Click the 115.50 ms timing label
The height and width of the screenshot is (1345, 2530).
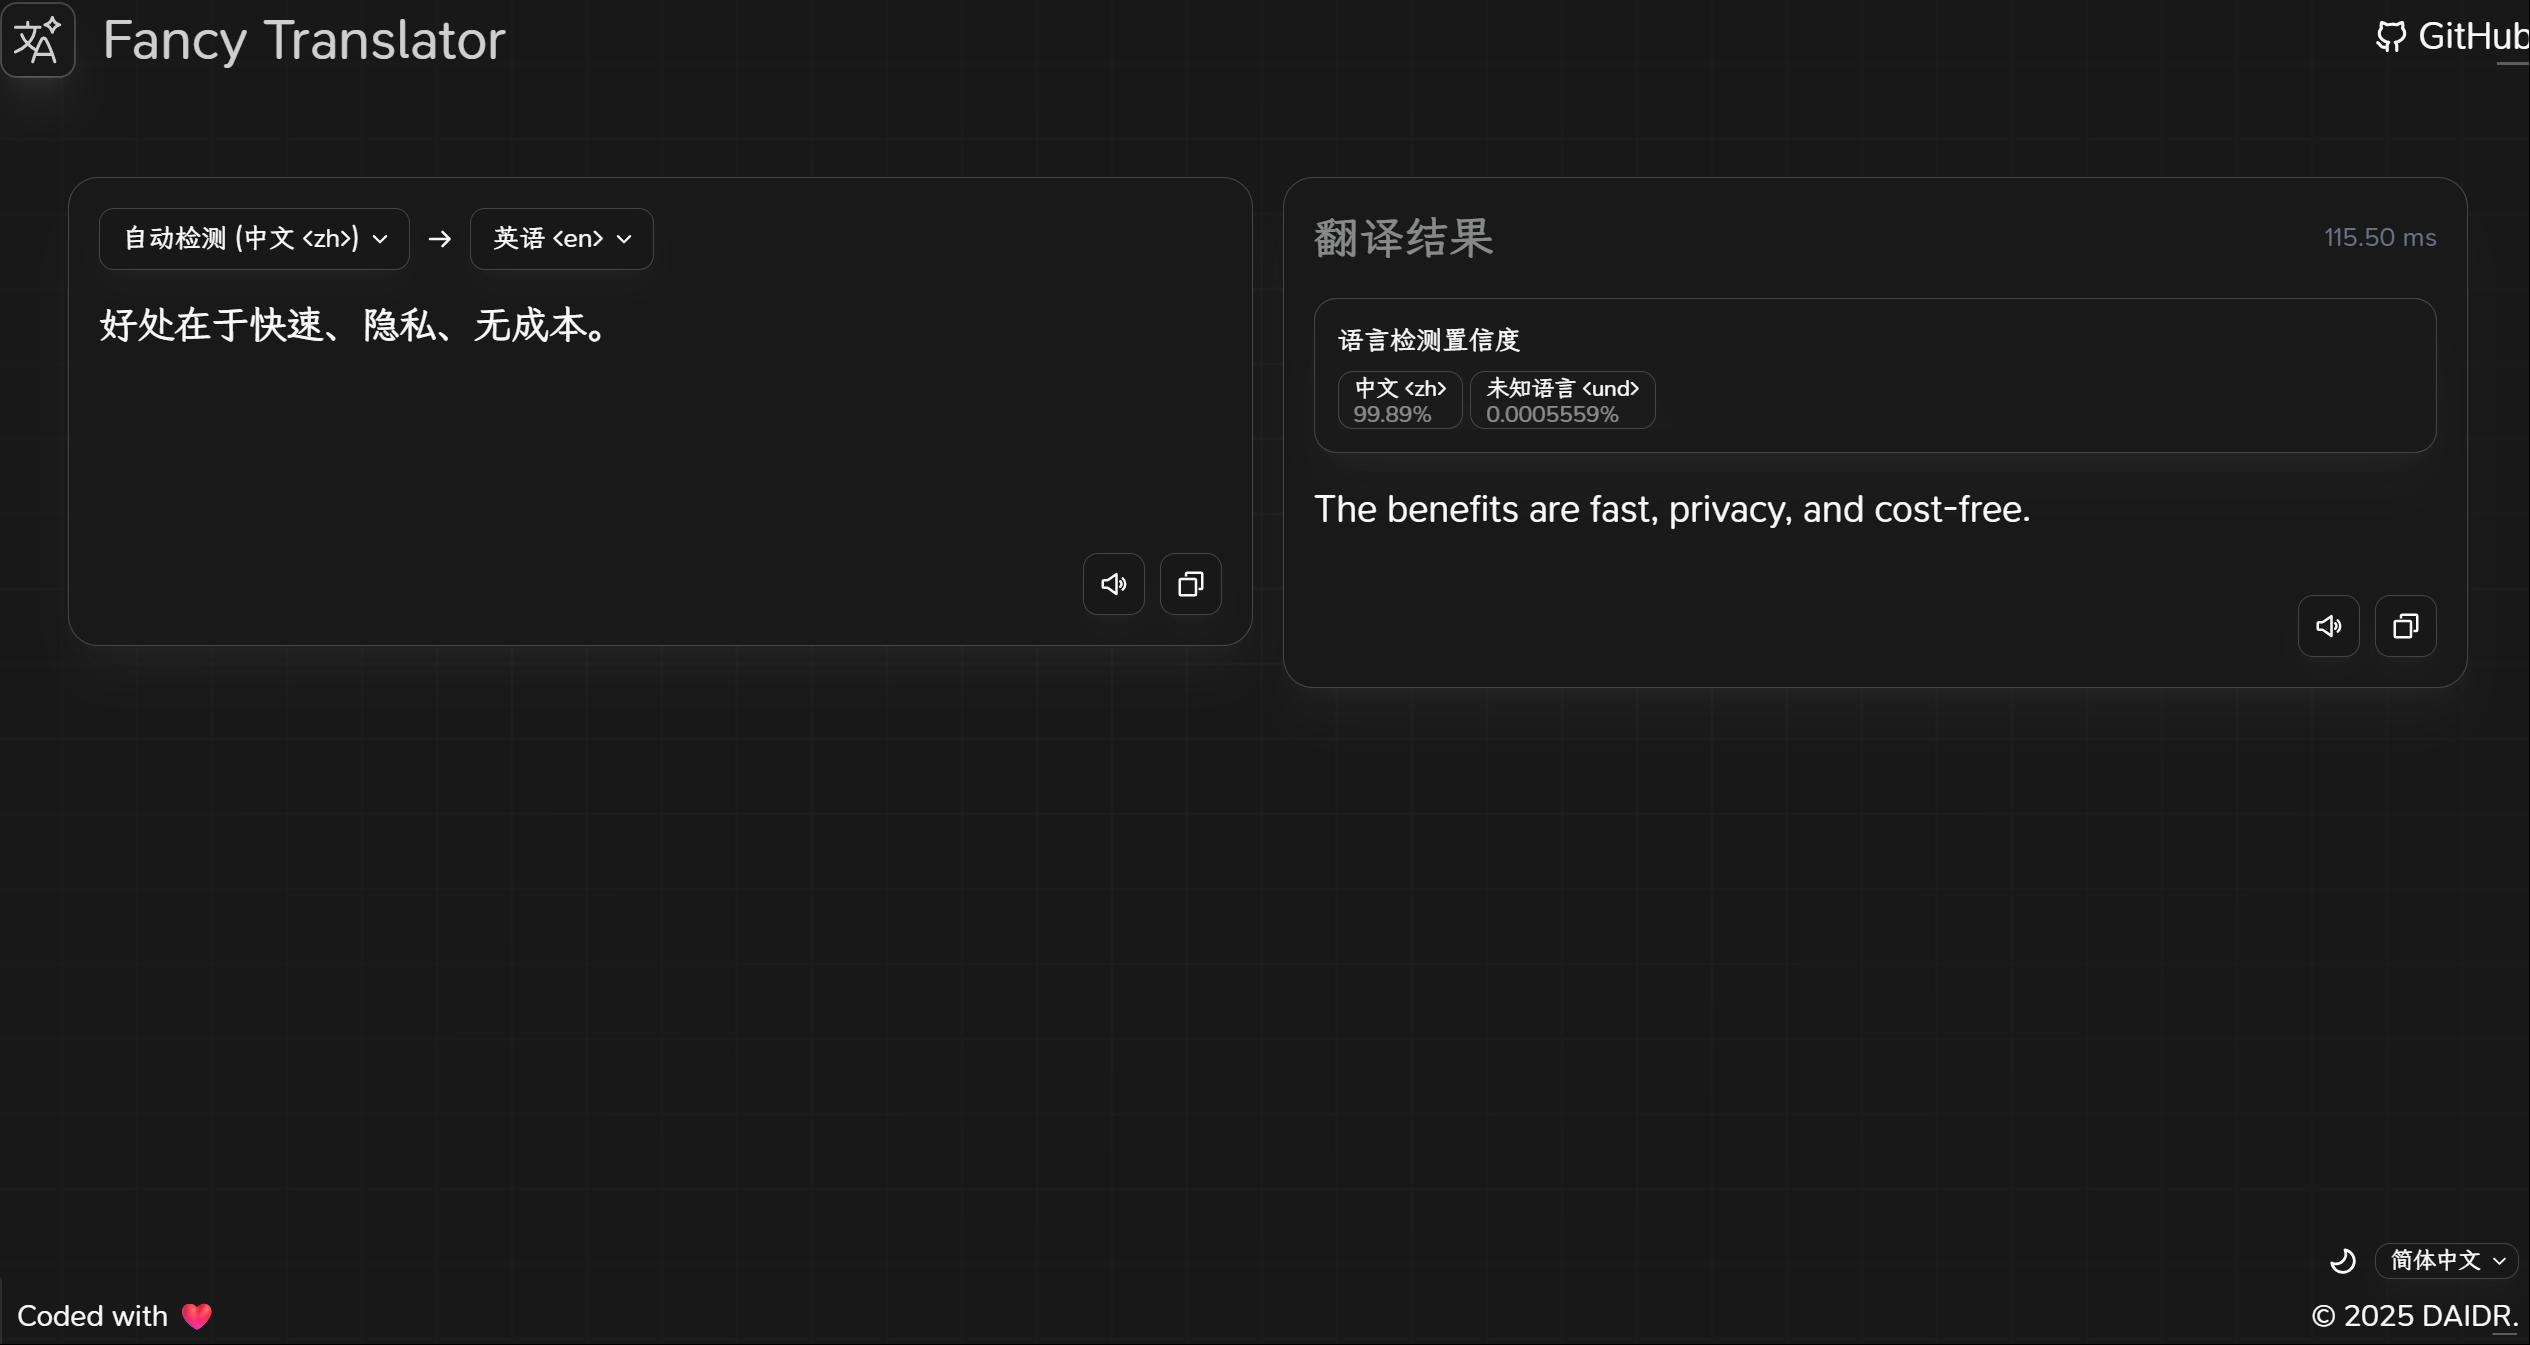pos(2379,238)
